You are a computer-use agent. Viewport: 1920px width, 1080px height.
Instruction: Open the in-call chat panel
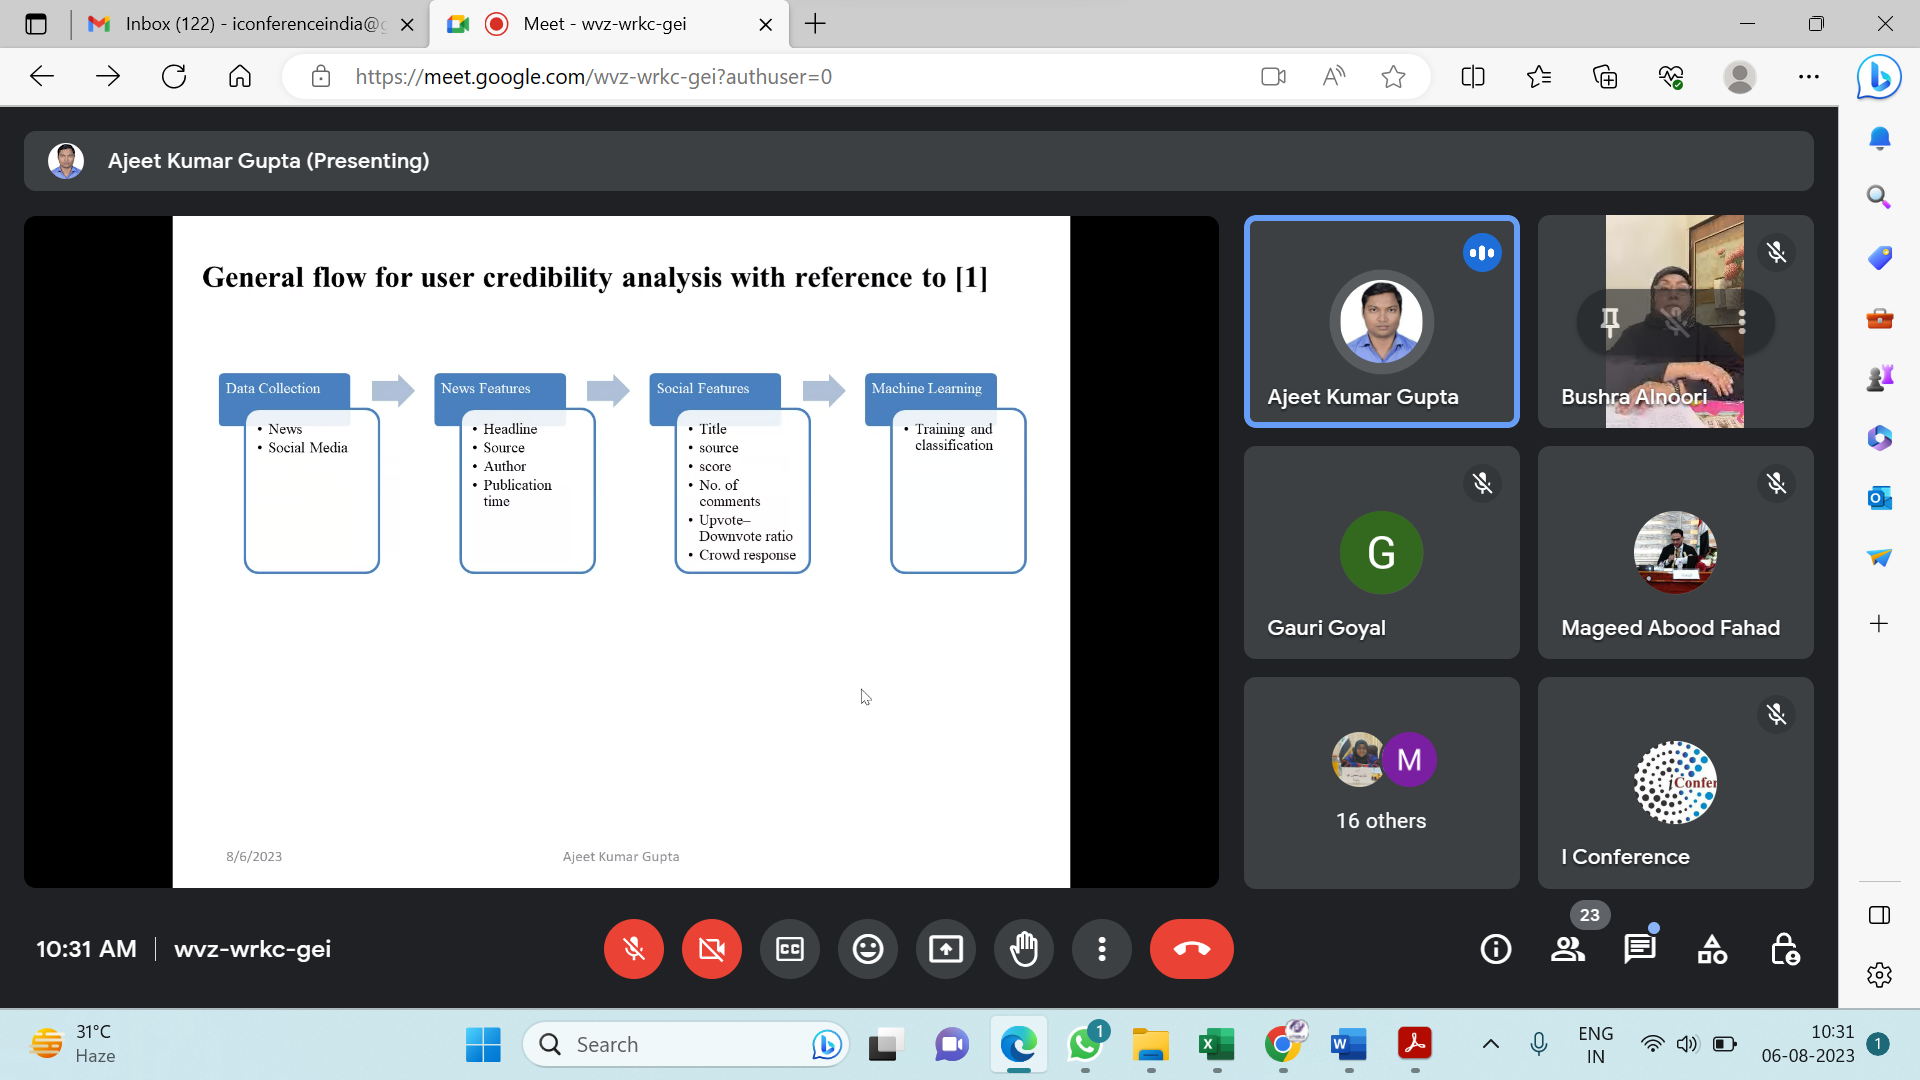(1639, 949)
